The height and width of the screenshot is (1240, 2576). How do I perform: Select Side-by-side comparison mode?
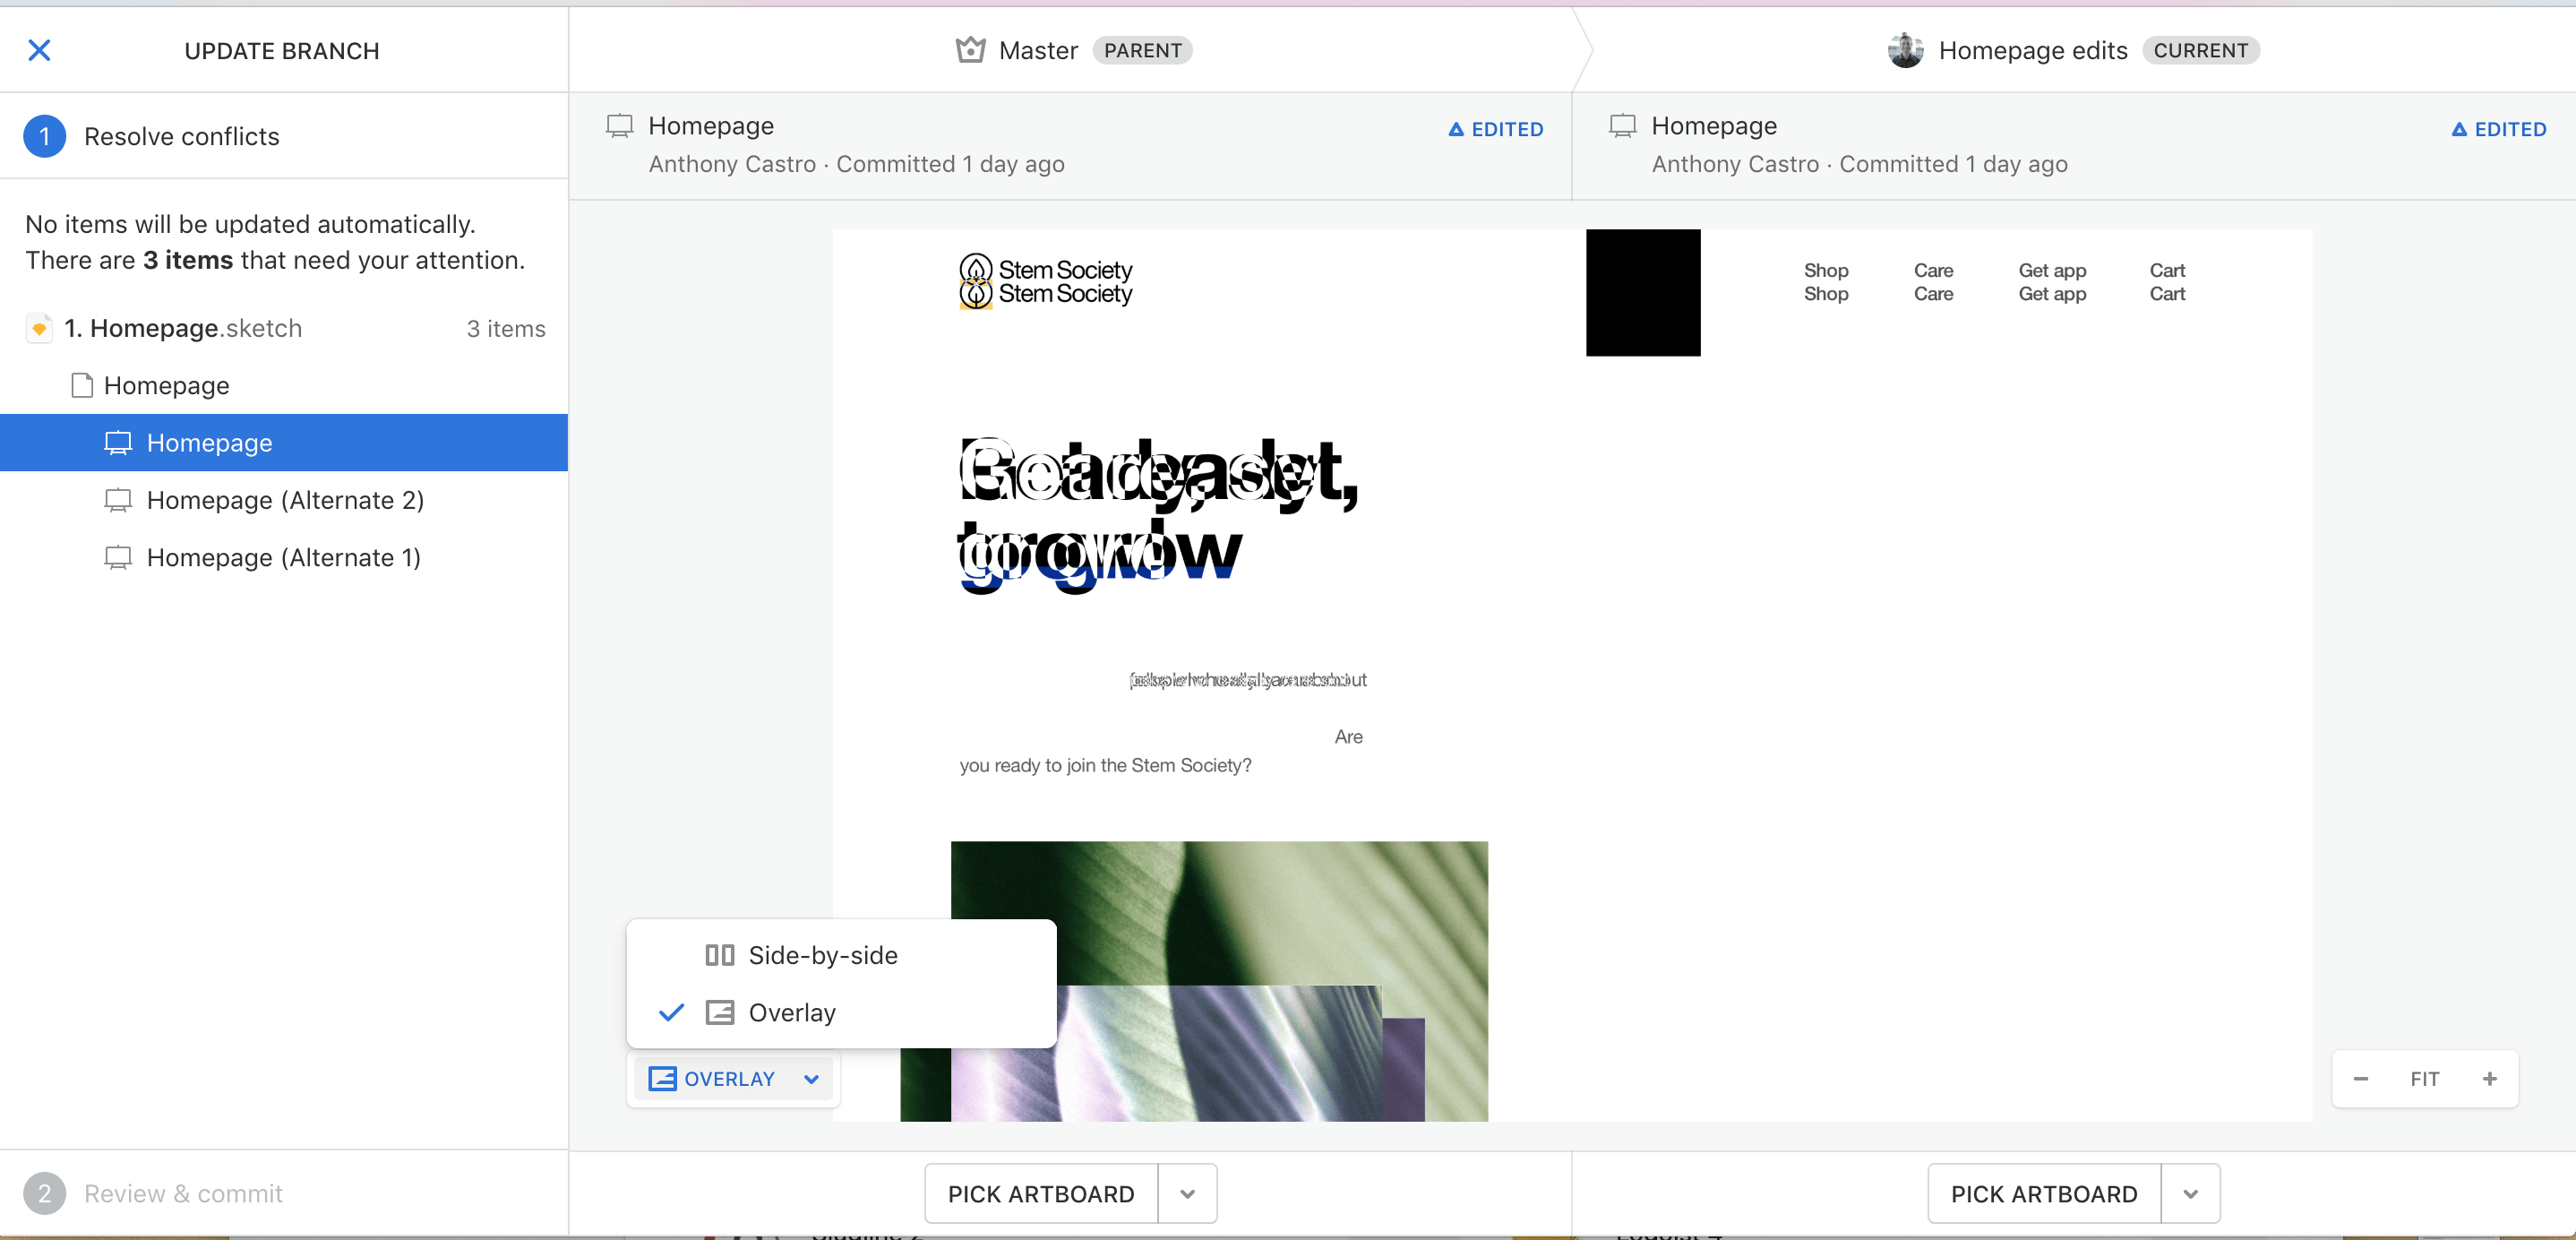coord(822,955)
